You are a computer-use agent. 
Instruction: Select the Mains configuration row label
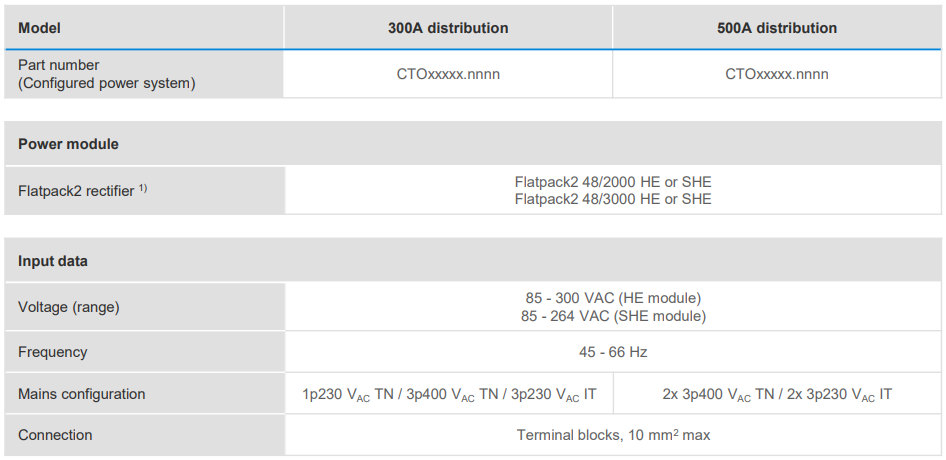[x=82, y=394]
